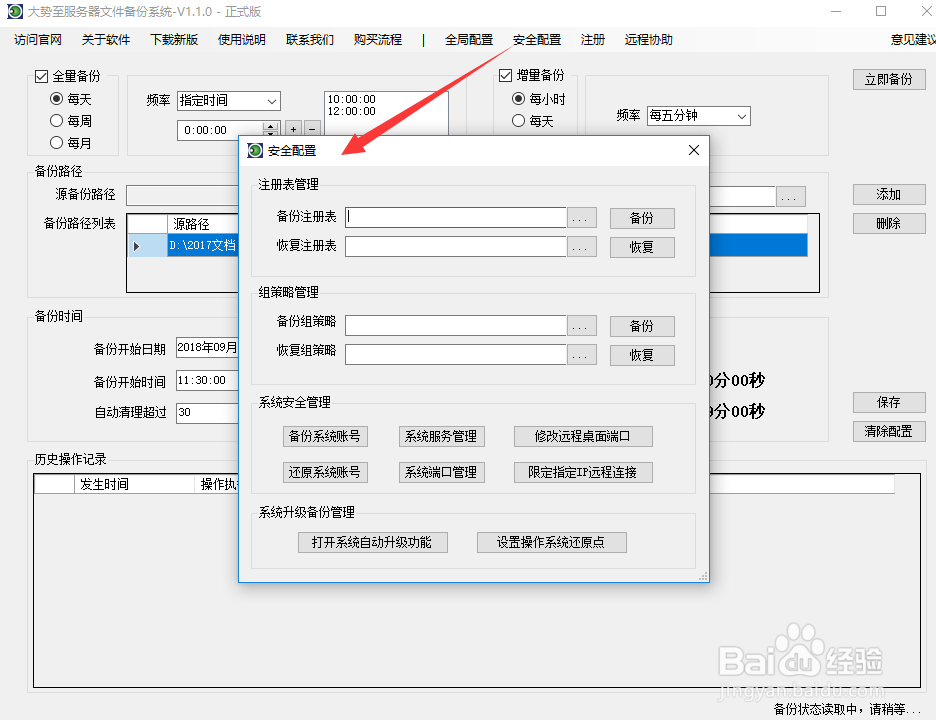Focus the 备份组策略 input field
Screen dimensions: 936x723
click(455, 326)
